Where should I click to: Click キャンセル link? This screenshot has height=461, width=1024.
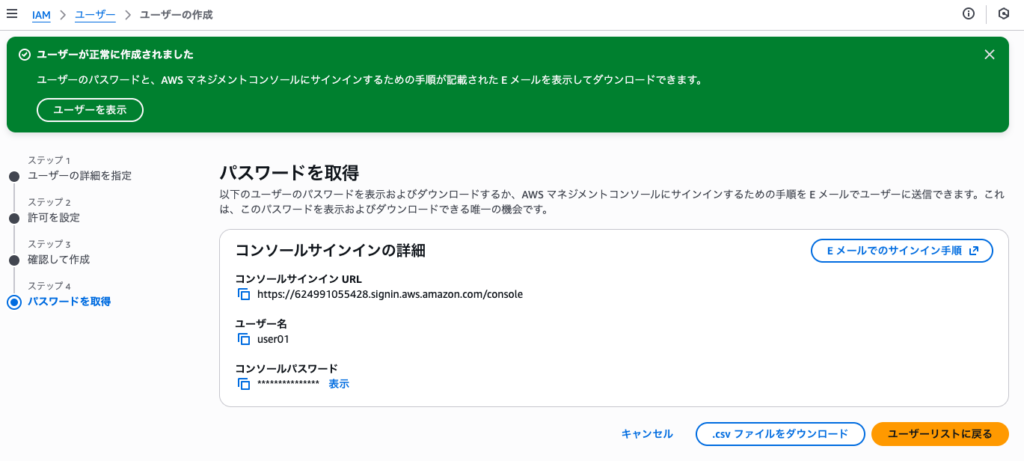click(x=647, y=434)
